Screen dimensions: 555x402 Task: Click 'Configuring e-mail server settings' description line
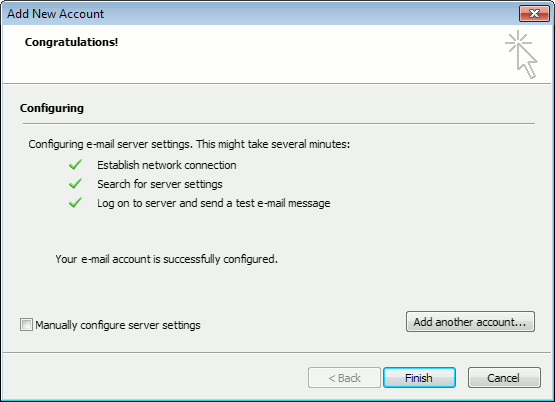click(x=189, y=144)
